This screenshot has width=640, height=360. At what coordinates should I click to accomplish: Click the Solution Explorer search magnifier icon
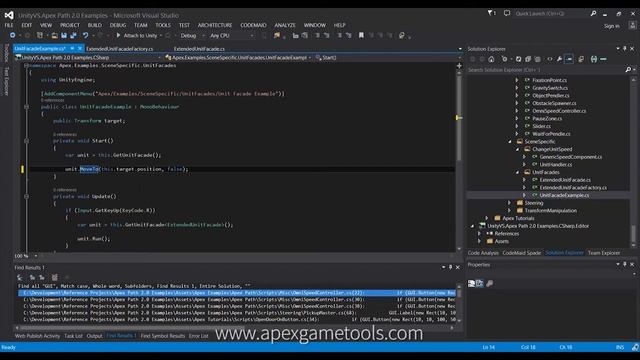(628, 70)
